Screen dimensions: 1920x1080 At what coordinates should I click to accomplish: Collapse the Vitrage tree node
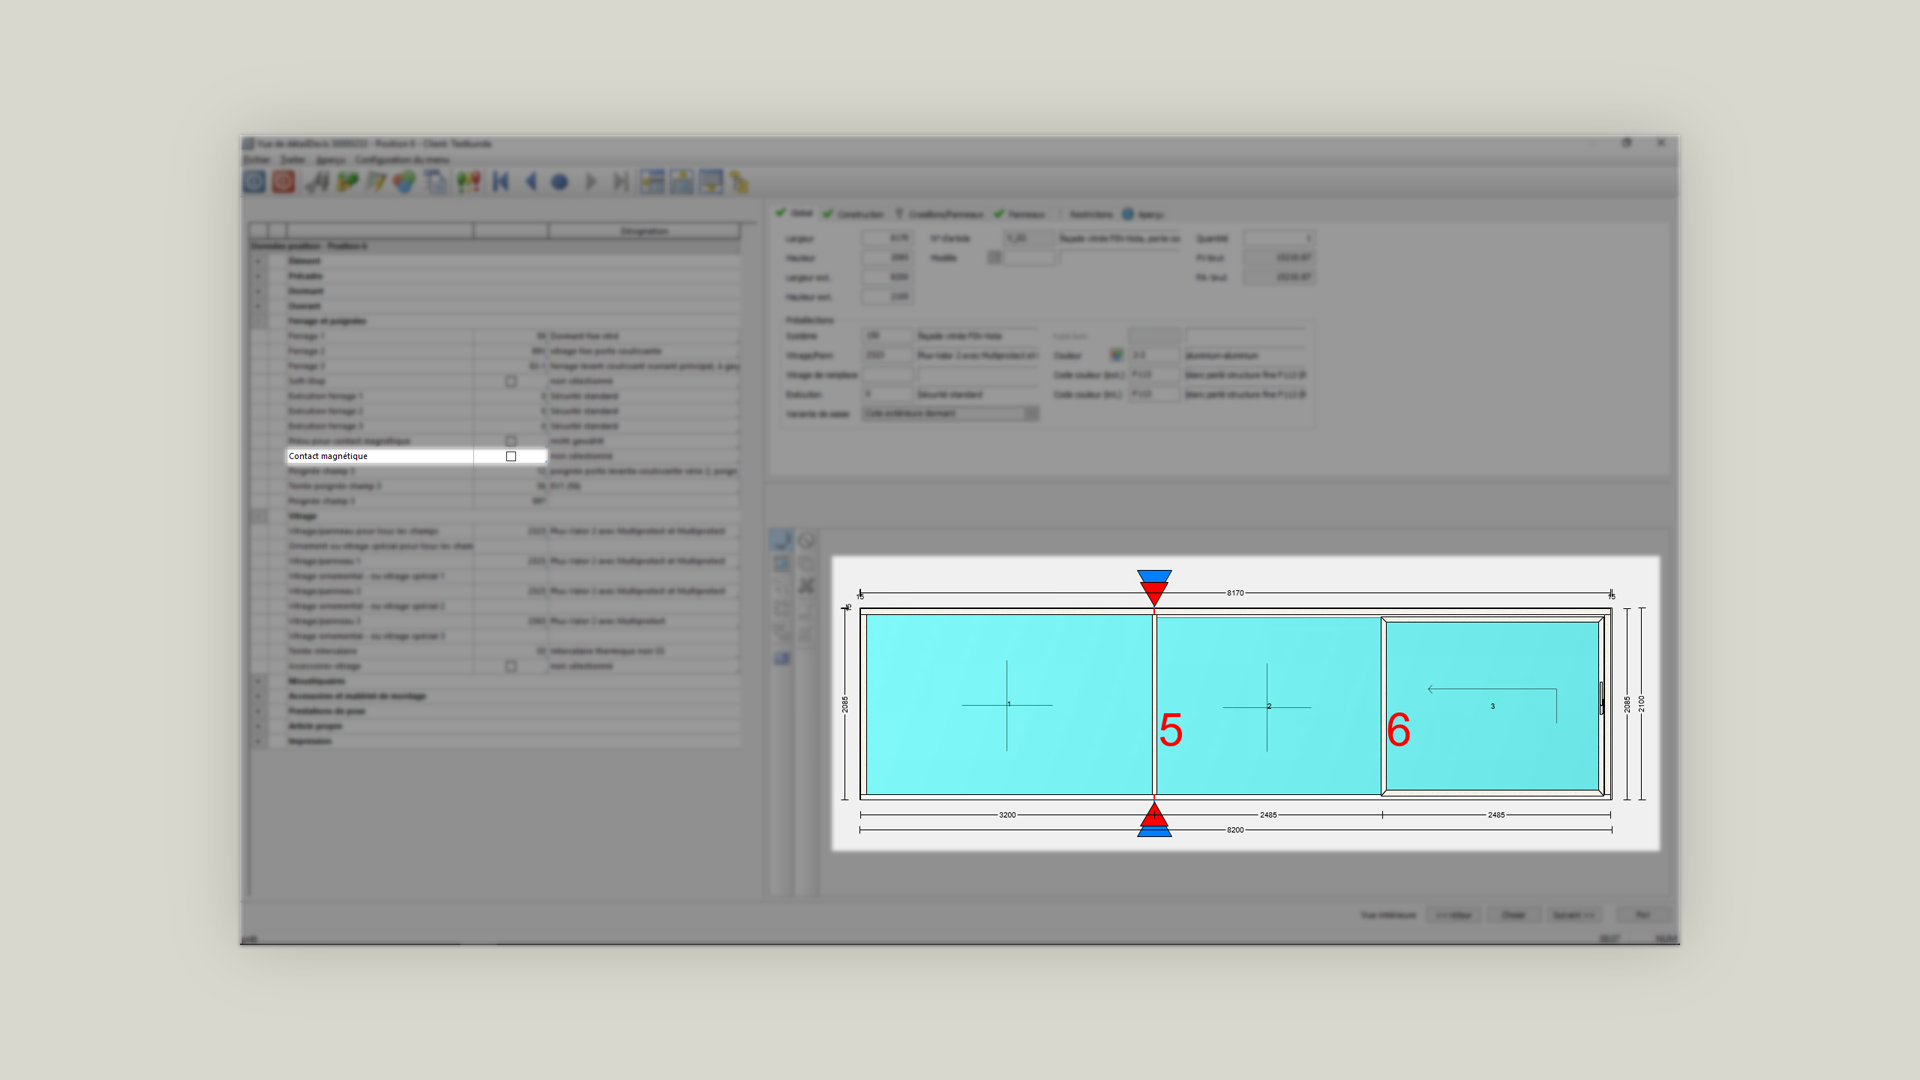258,516
